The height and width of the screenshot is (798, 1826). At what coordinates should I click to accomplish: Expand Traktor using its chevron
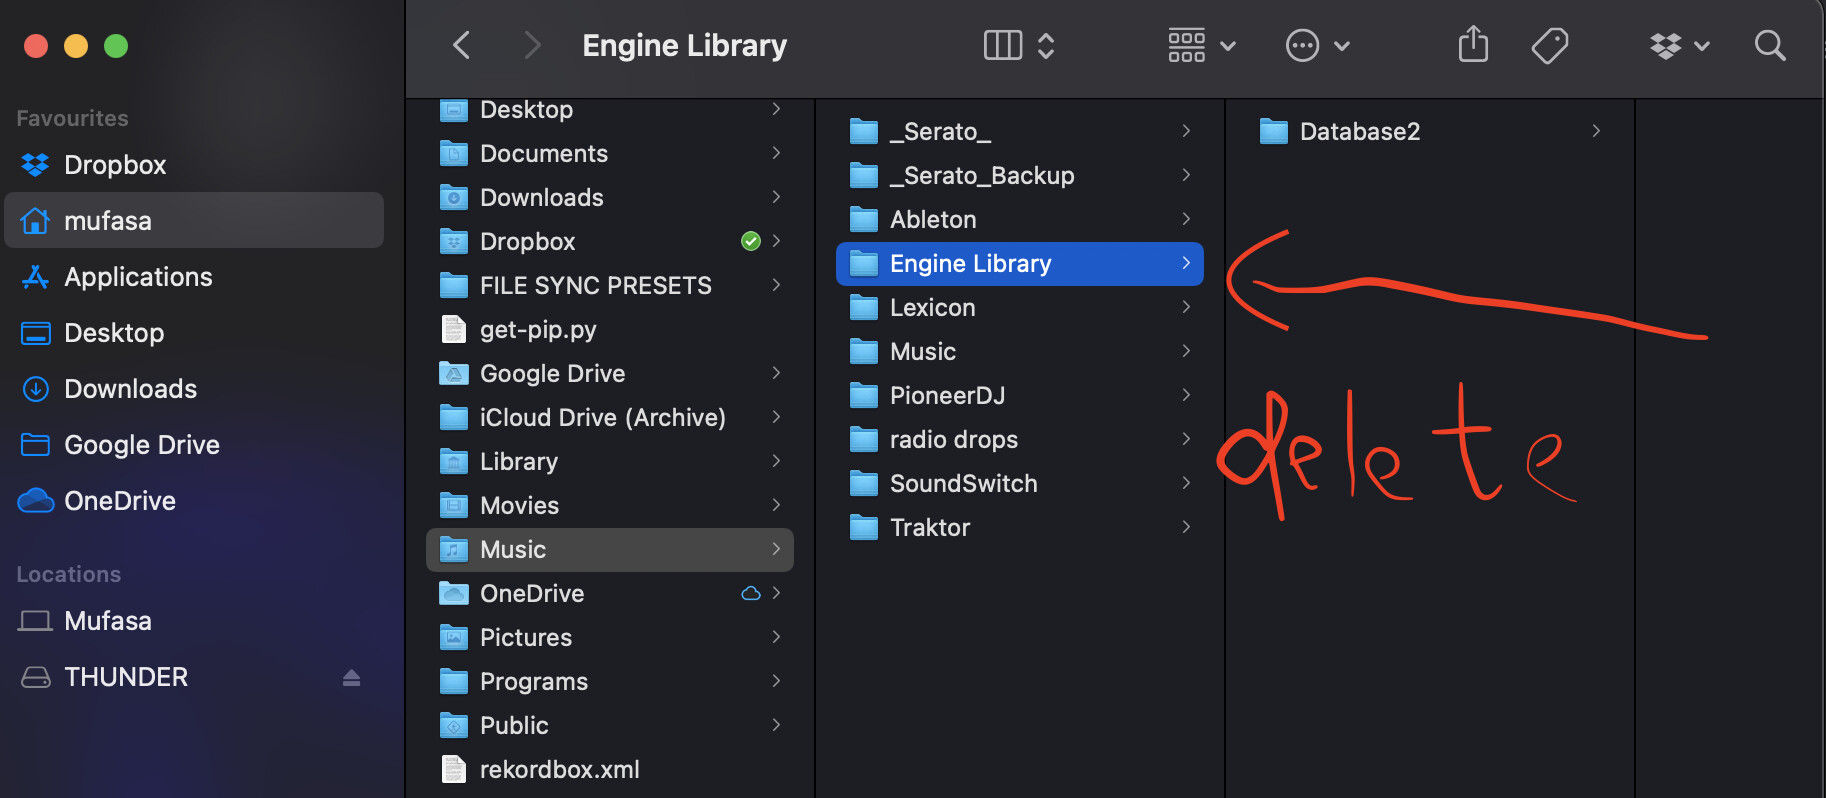click(1186, 527)
